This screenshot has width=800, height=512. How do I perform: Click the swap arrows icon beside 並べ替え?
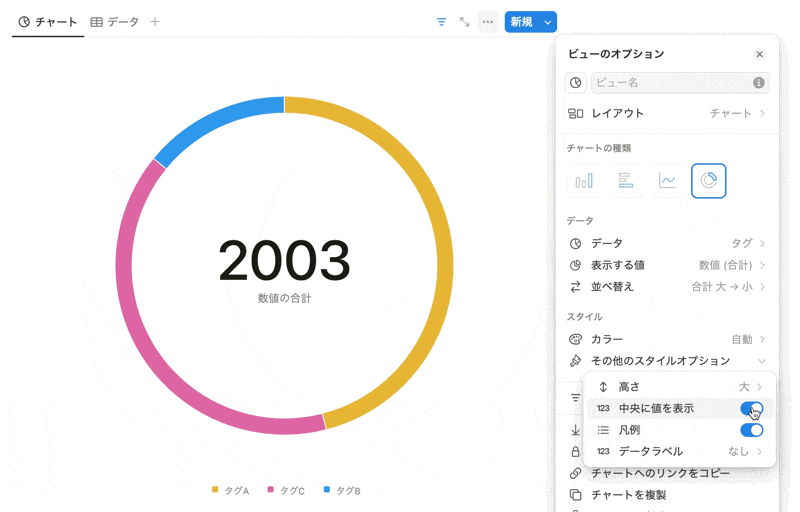(x=576, y=287)
